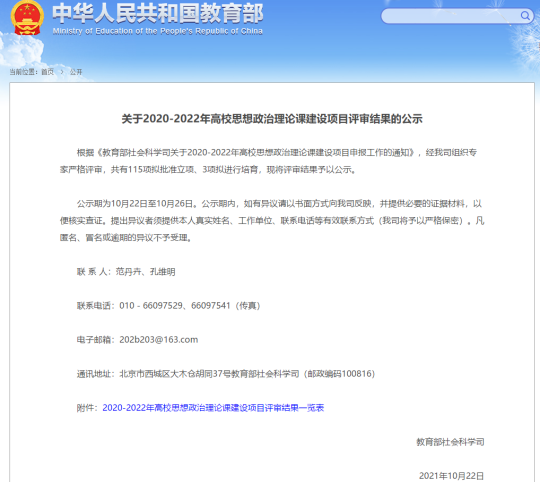Click the contact names 范丹卉、孔维明

click(146, 272)
